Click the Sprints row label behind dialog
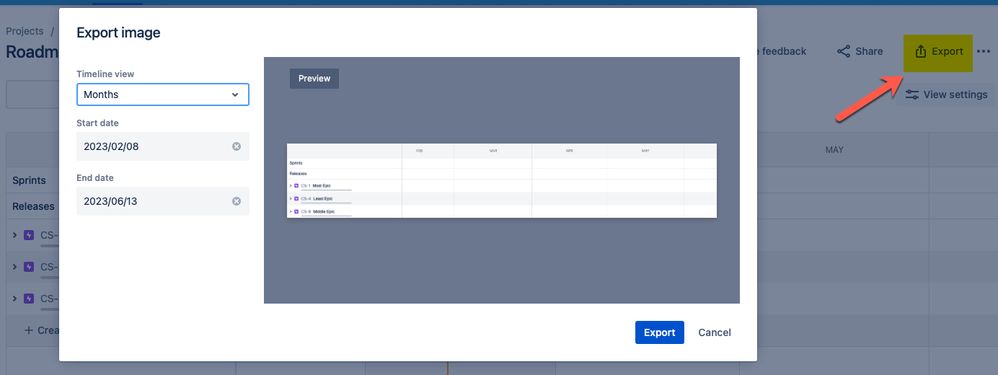Screen dimensions: 998x375 click(29, 180)
